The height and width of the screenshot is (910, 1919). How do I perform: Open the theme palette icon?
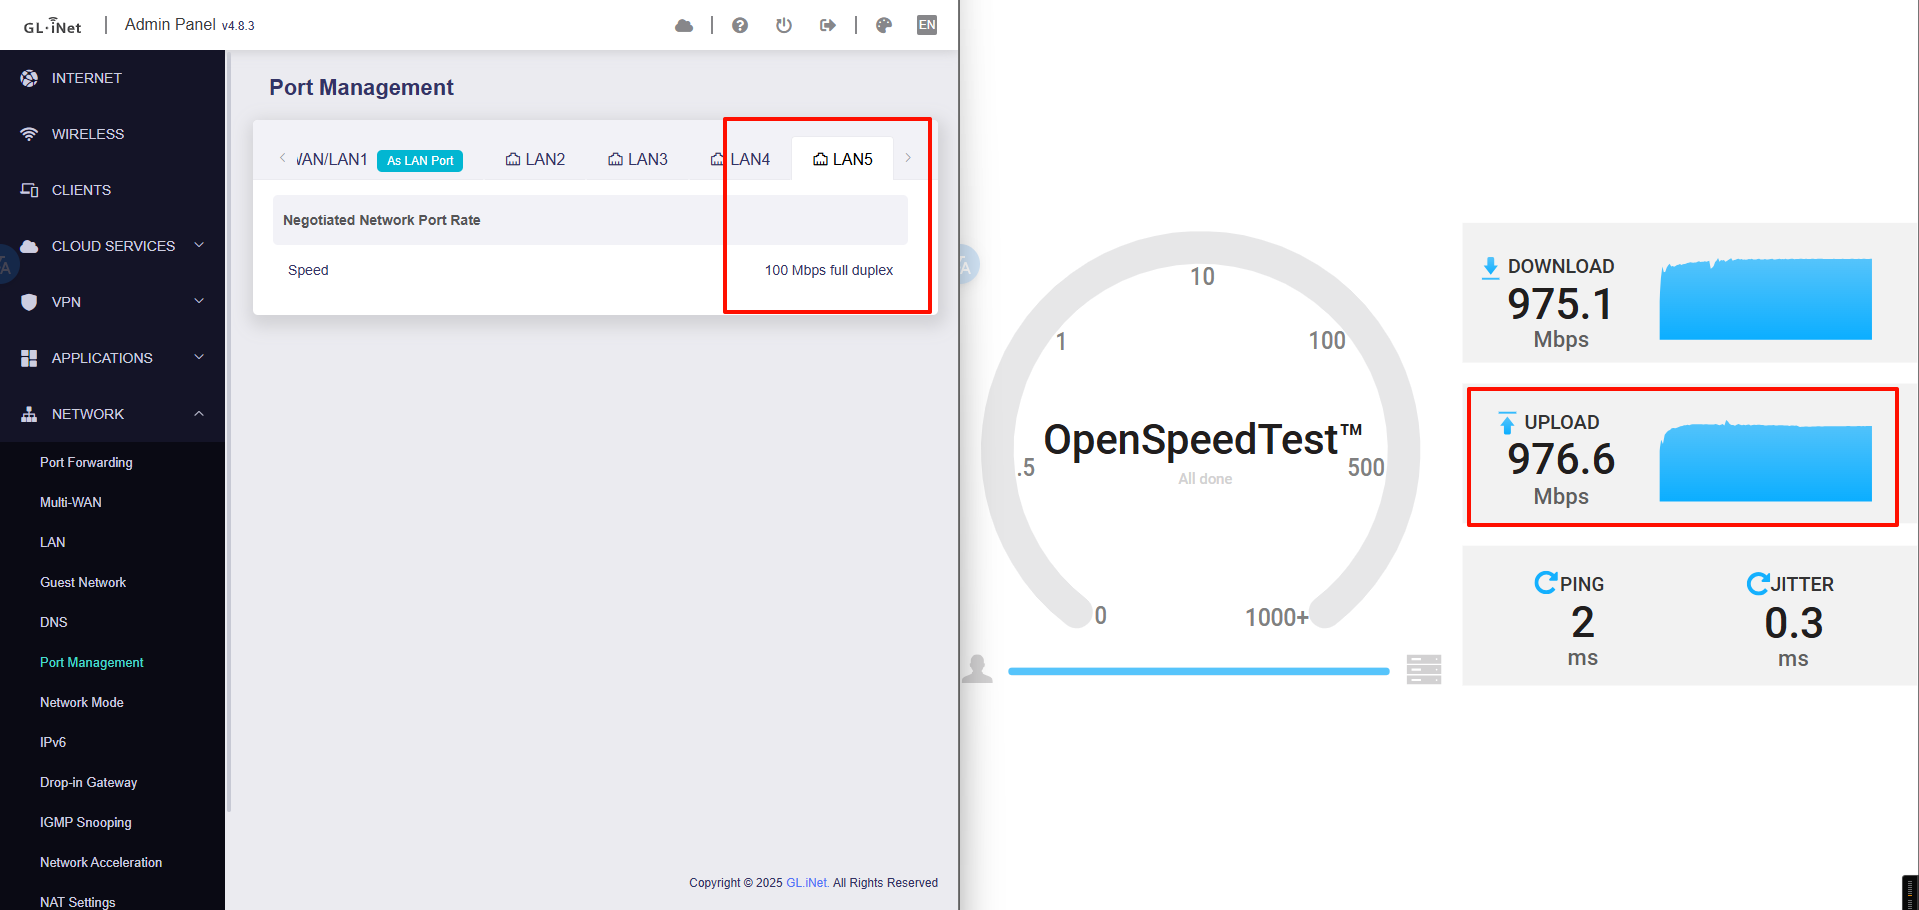pos(884,25)
